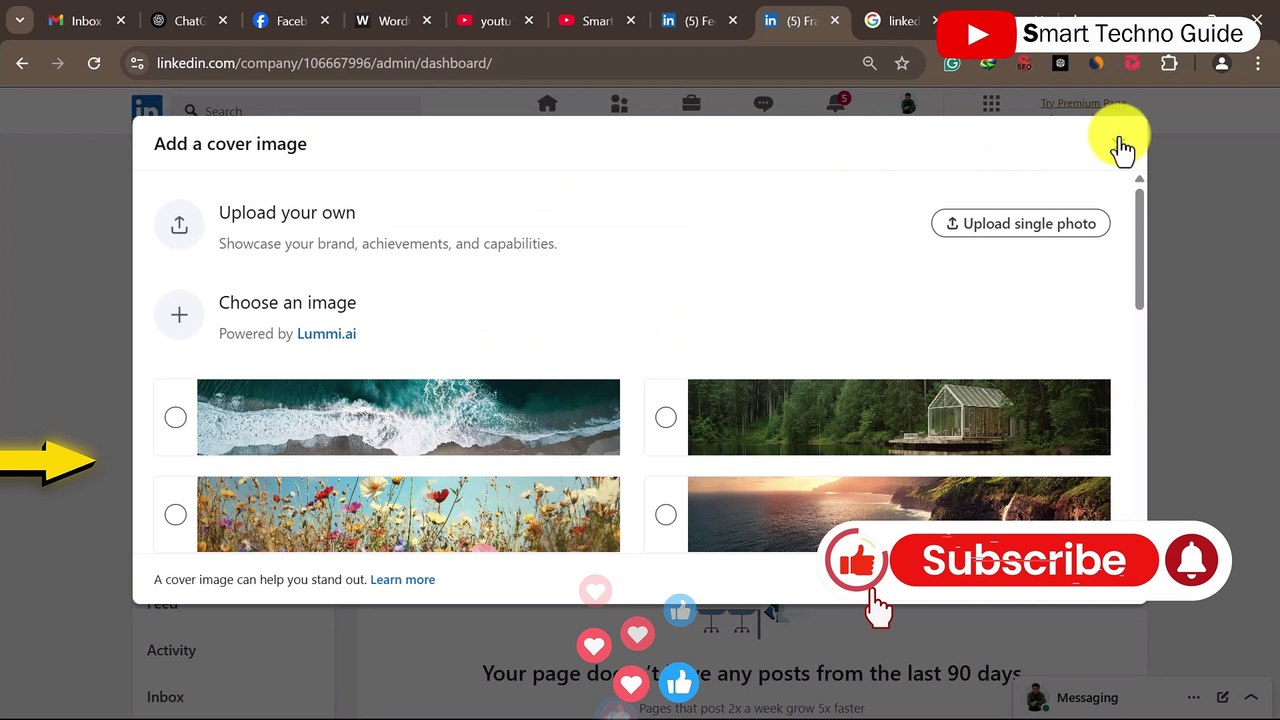Click the LinkedIn search field
Viewport: 1280px width, 720px height.
[295, 111]
